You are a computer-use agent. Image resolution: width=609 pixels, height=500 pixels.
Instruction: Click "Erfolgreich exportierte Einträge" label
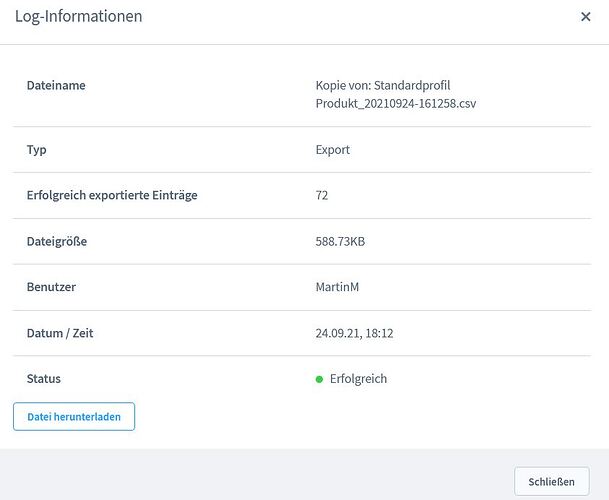[x=112, y=196]
